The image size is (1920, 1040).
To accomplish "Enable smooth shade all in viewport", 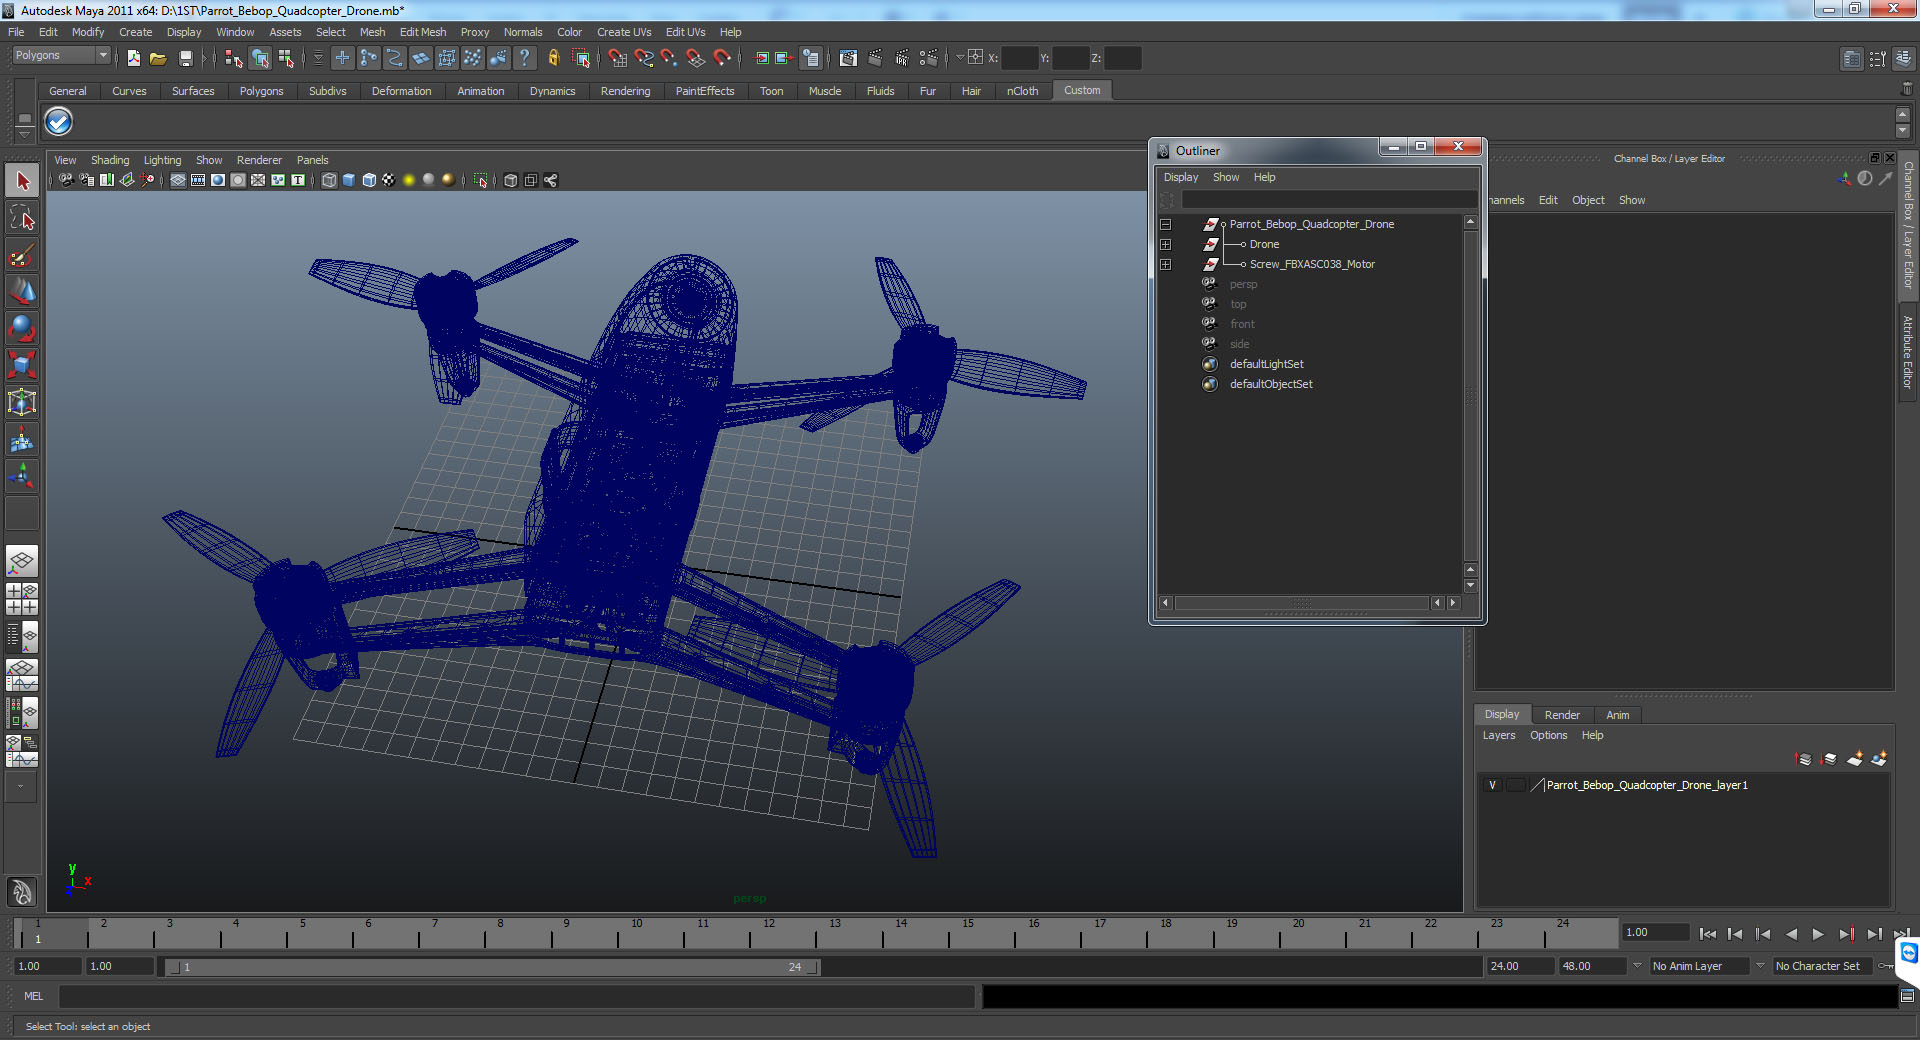I will click(349, 180).
